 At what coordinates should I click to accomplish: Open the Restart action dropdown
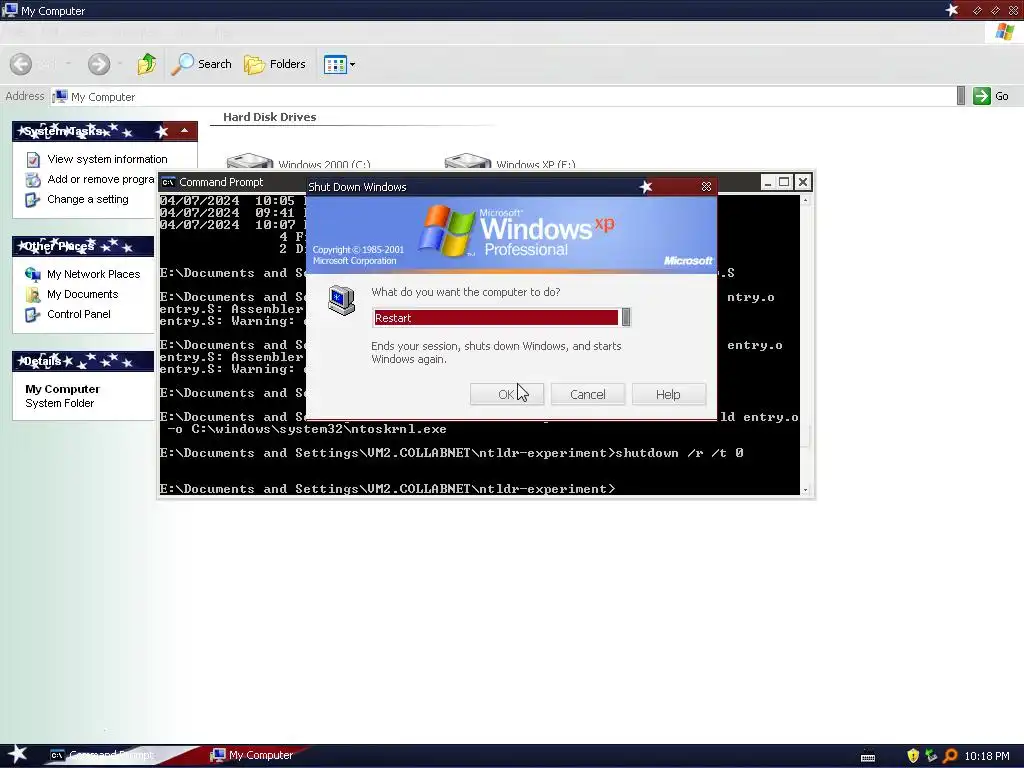(626, 317)
